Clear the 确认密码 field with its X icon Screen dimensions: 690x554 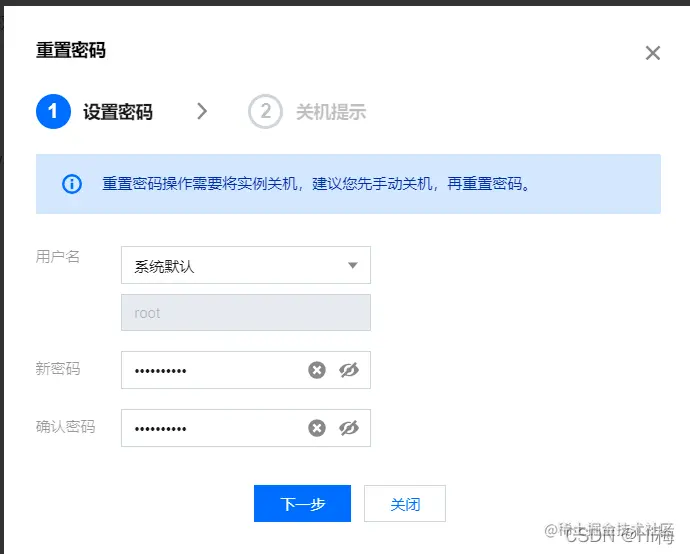point(317,428)
